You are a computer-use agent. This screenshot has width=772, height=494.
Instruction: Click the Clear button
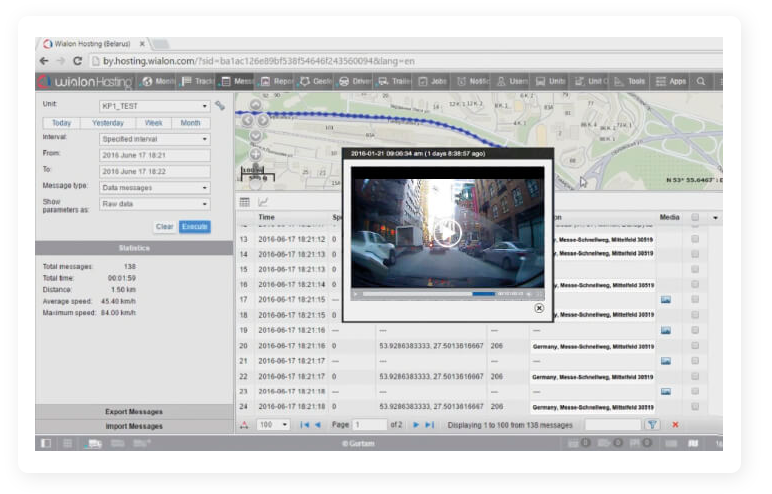[164, 227]
